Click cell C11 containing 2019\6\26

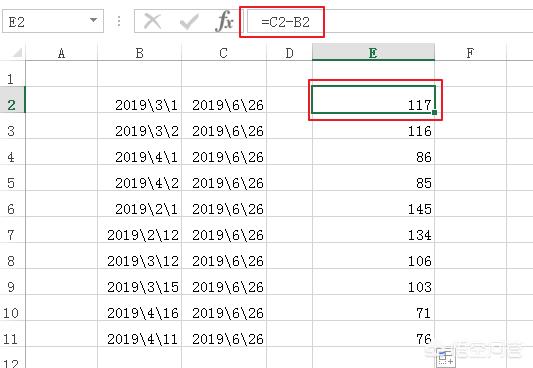click(x=224, y=334)
